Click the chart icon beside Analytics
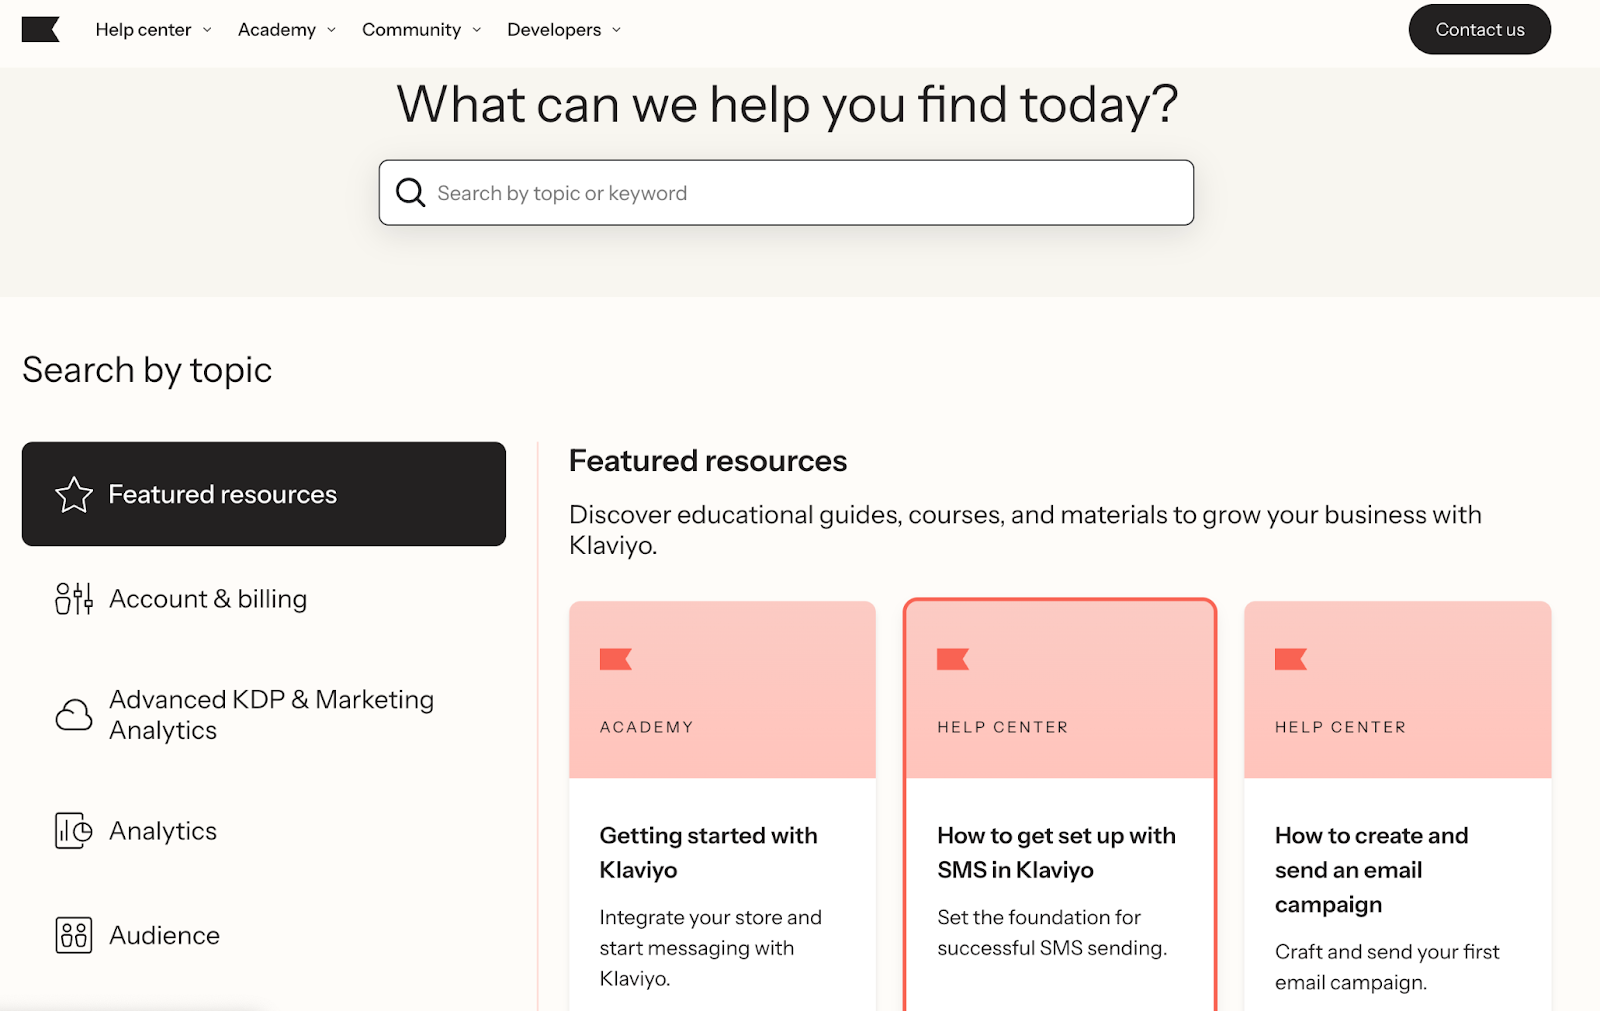Image resolution: width=1600 pixels, height=1011 pixels. pos(74,831)
